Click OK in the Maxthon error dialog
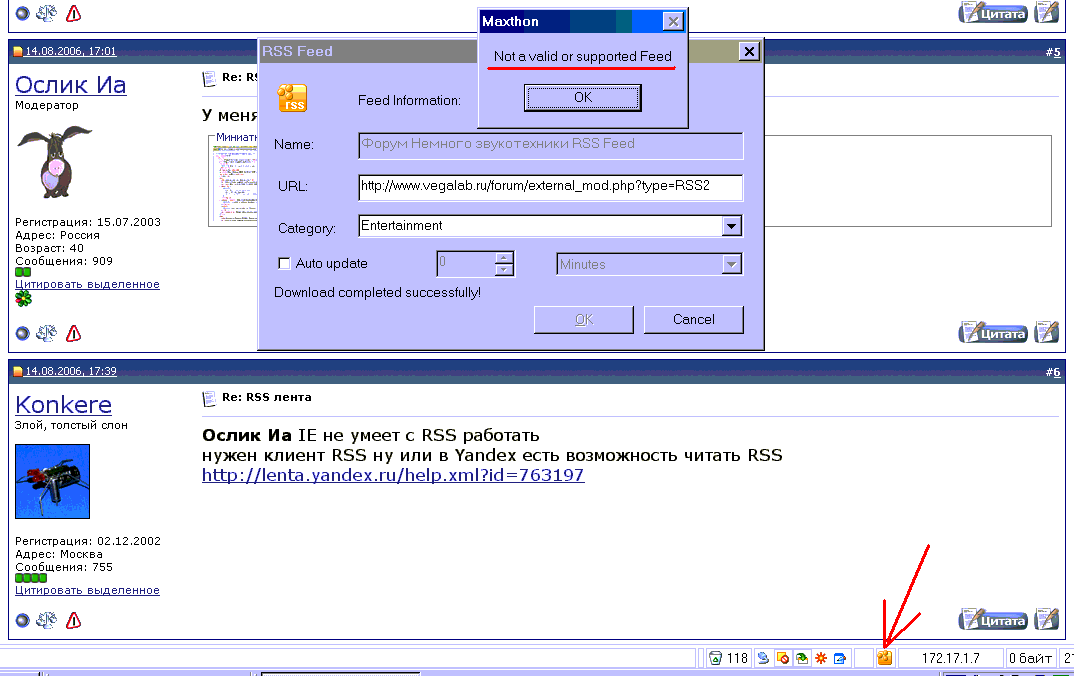Image resolution: width=1074 pixels, height=679 pixels. [583, 97]
